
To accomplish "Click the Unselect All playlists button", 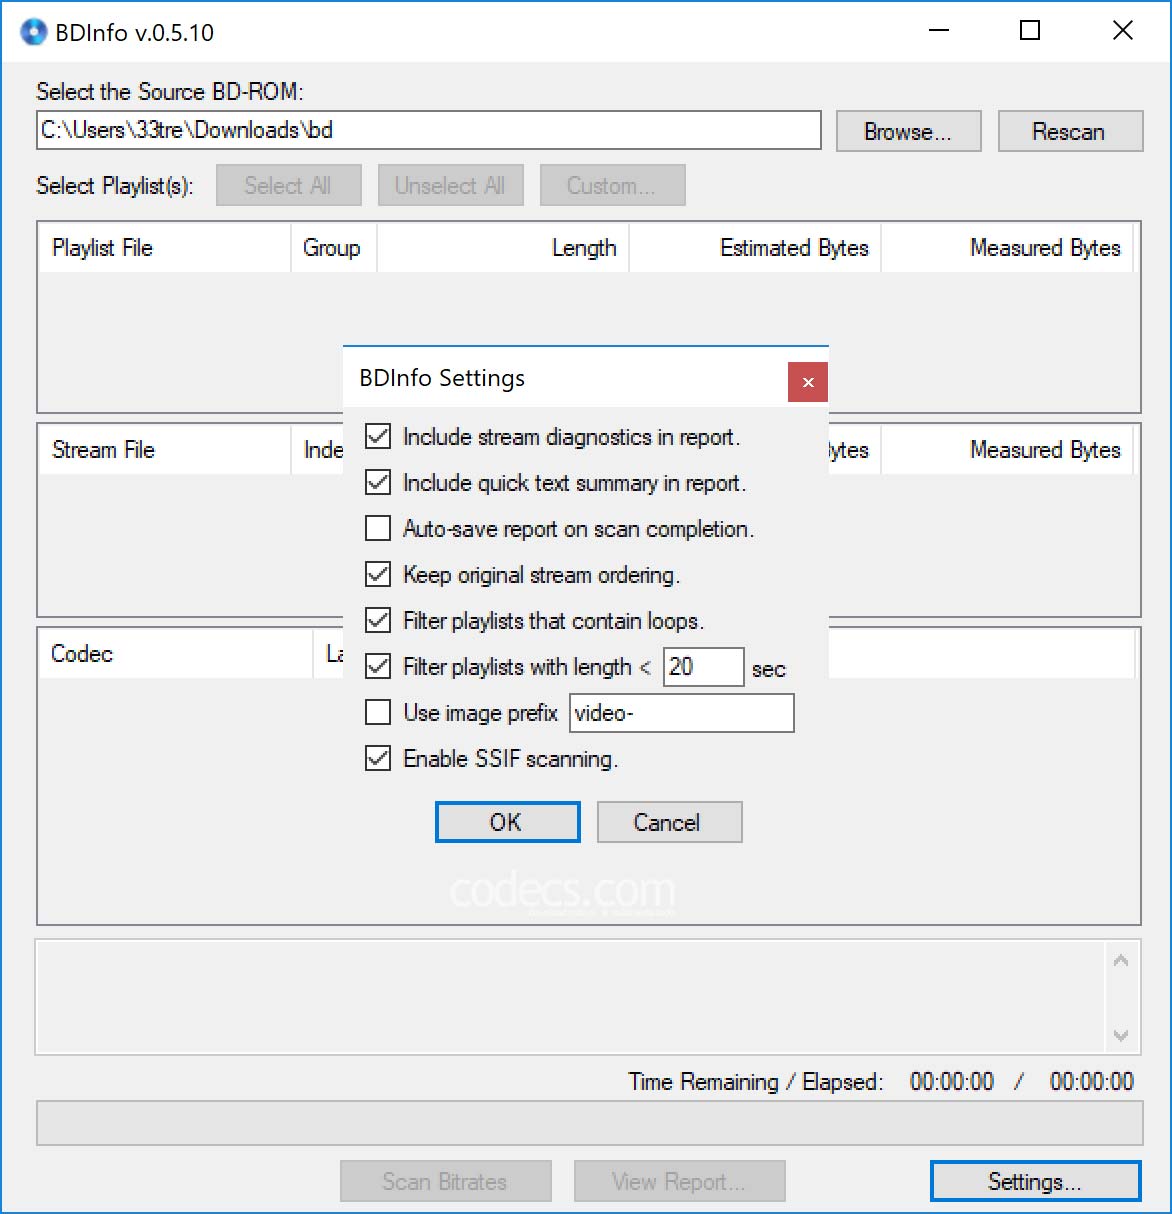I will (451, 185).
